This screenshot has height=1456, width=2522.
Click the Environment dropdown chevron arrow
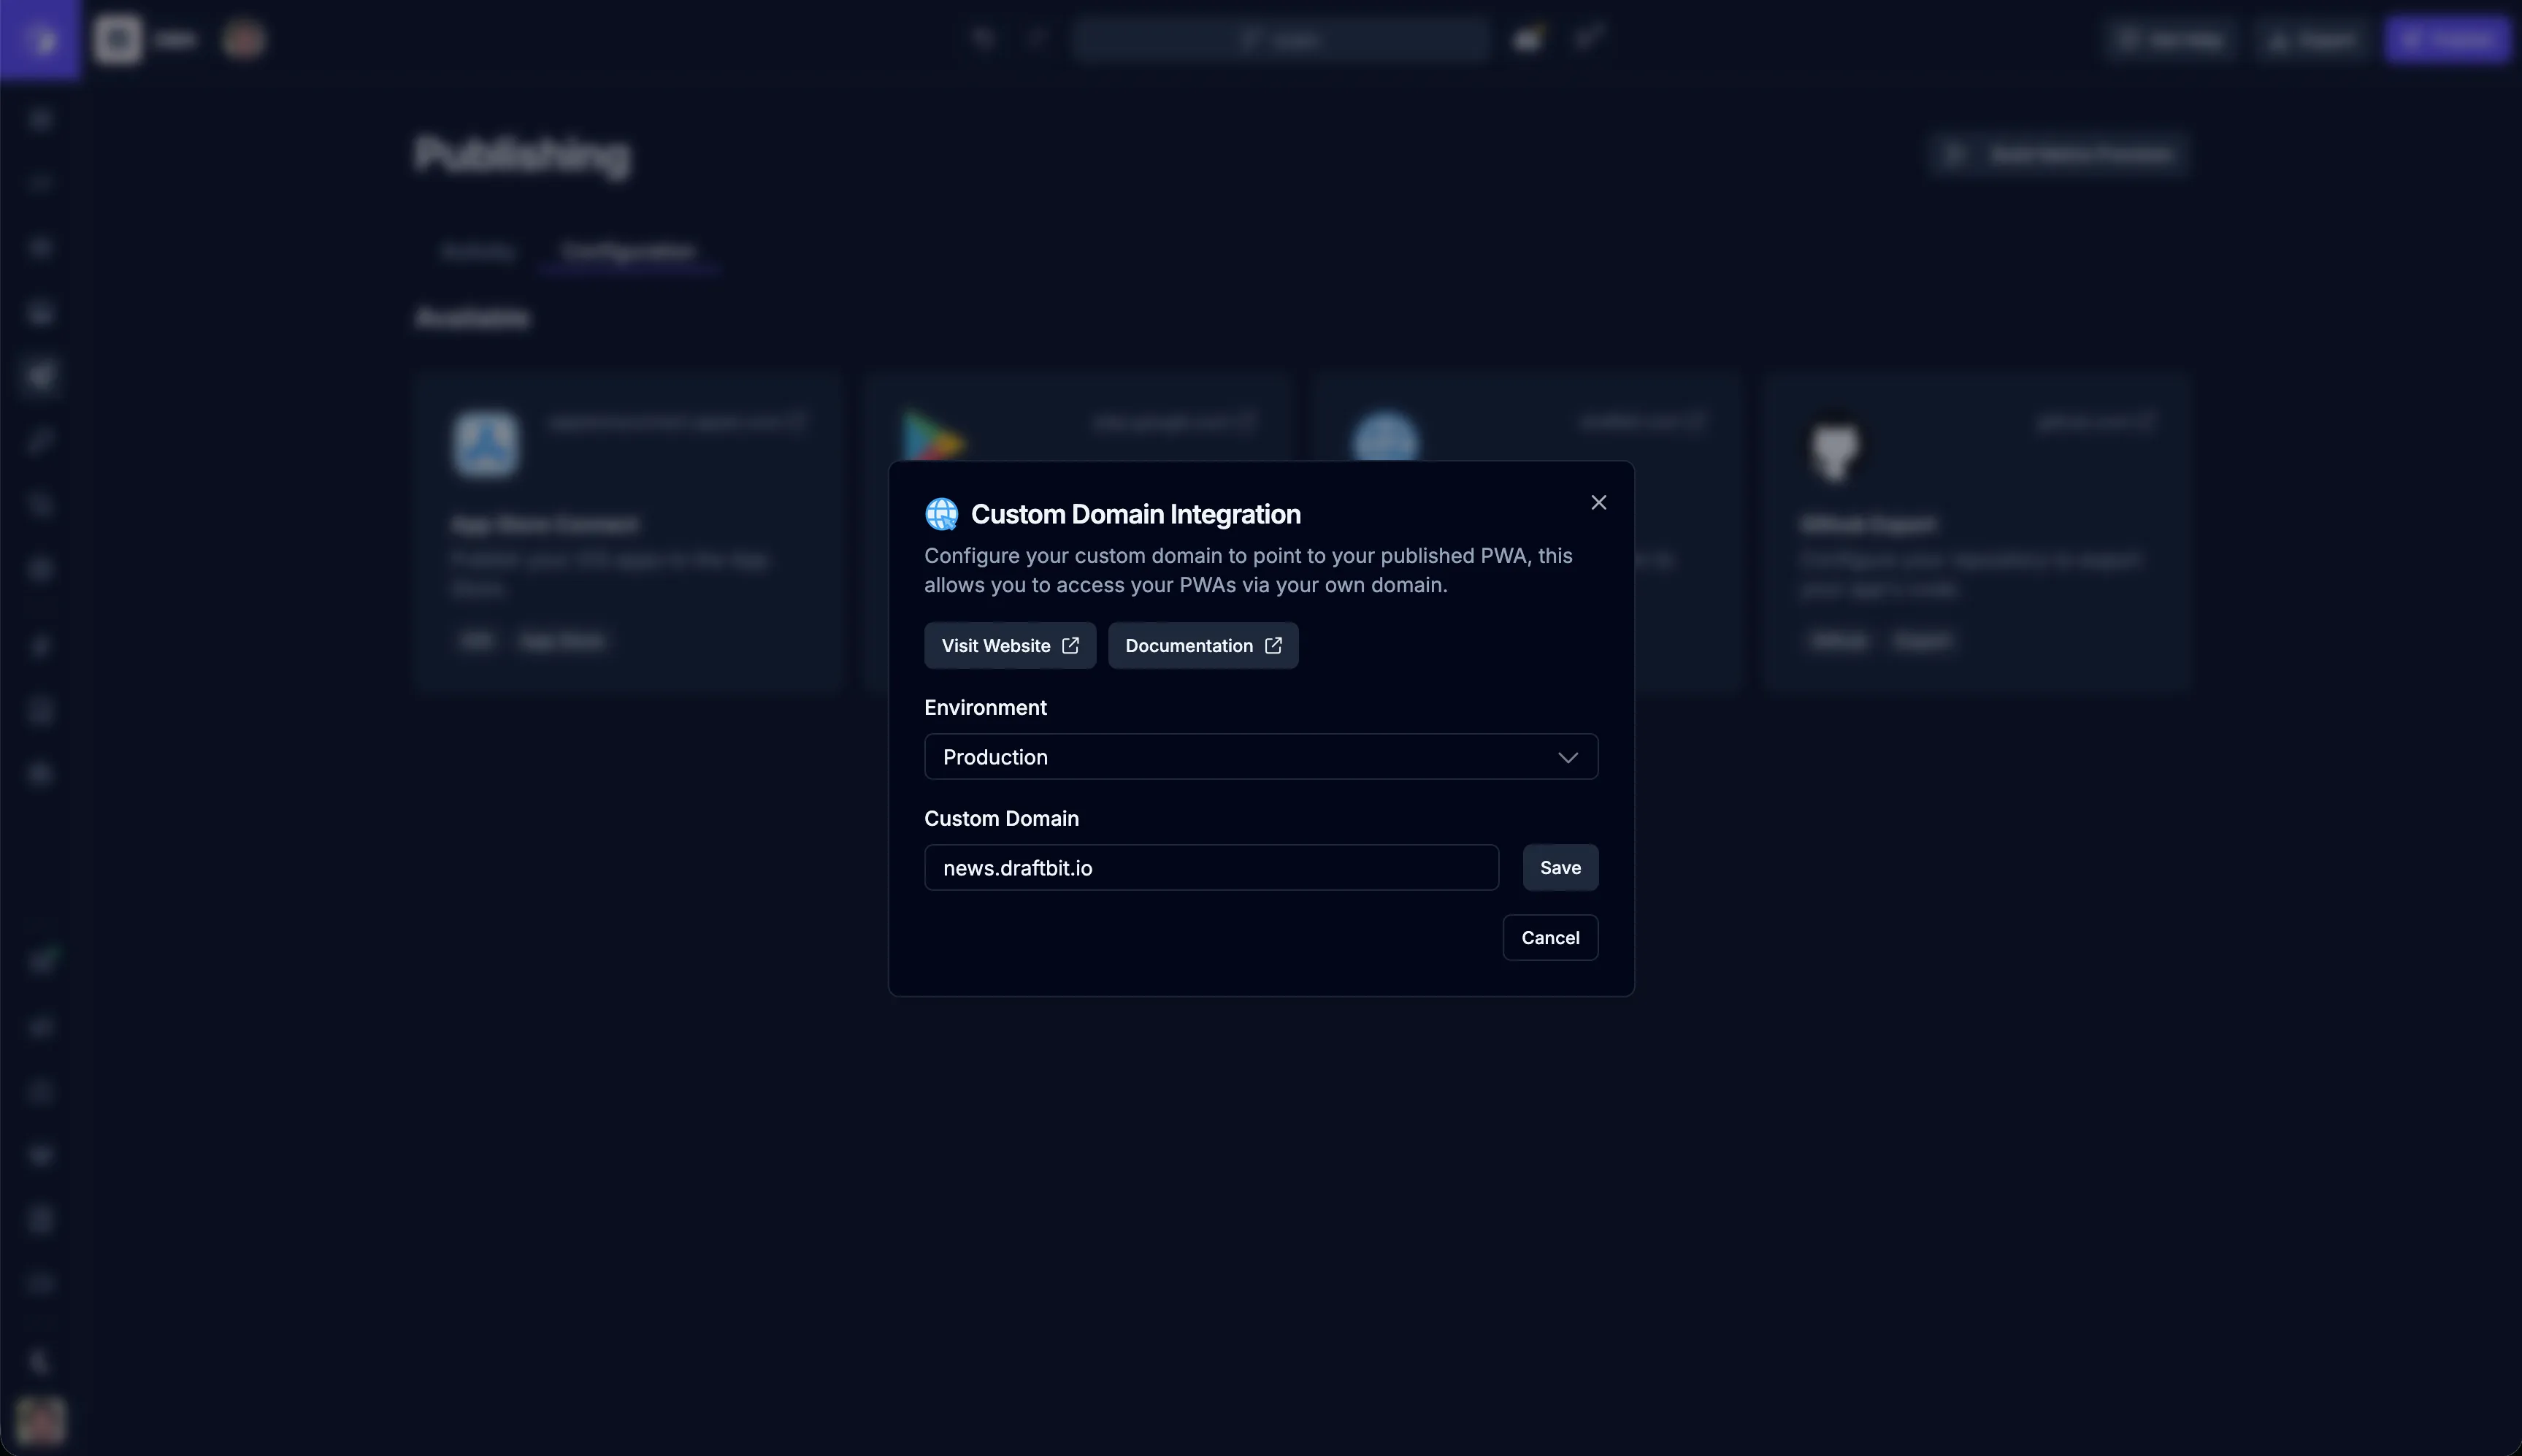tap(1567, 758)
